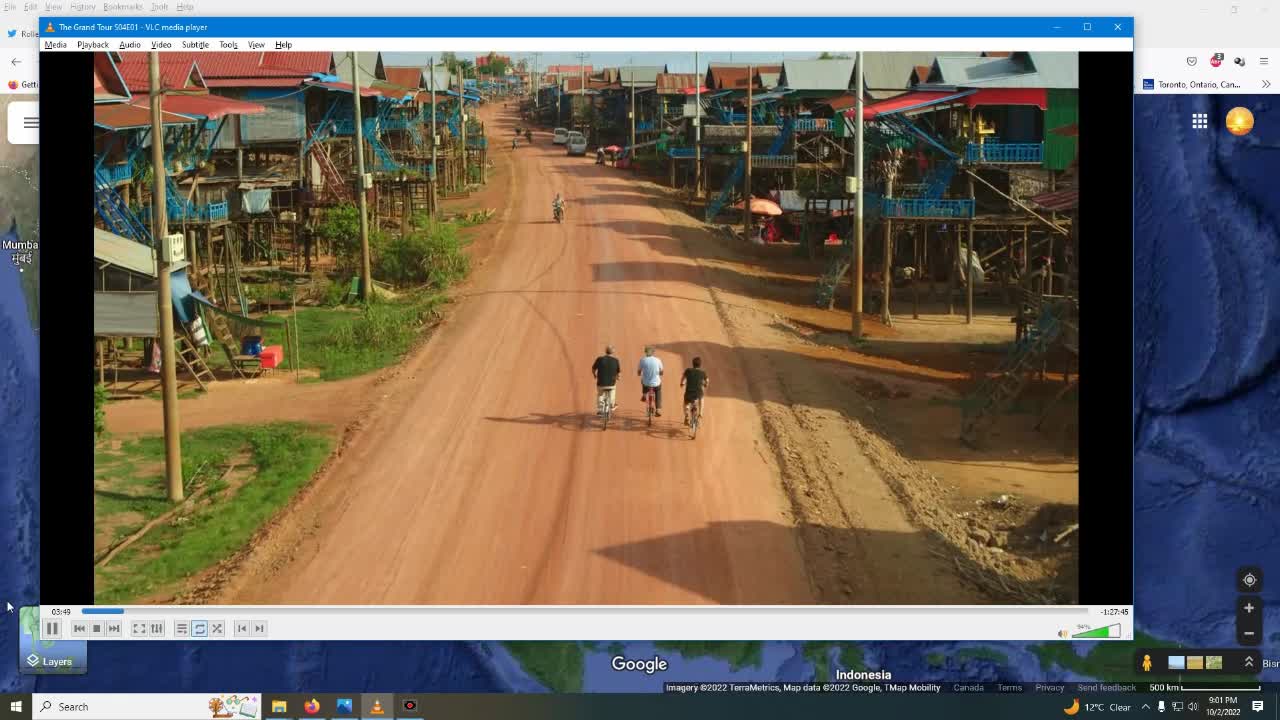Viewport: 1280px width, 720px height.
Task: Go back in the Firefox window
Action: pyautogui.click(x=16, y=62)
